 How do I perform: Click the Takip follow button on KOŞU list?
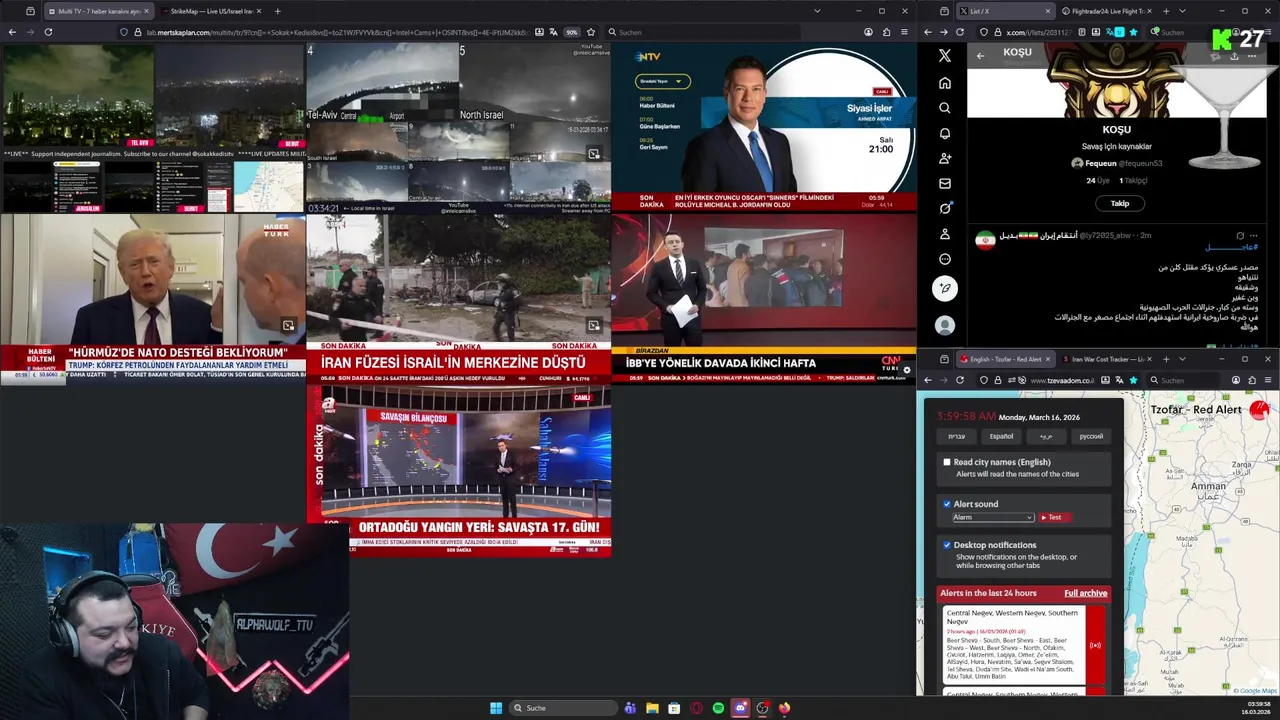tap(1119, 203)
